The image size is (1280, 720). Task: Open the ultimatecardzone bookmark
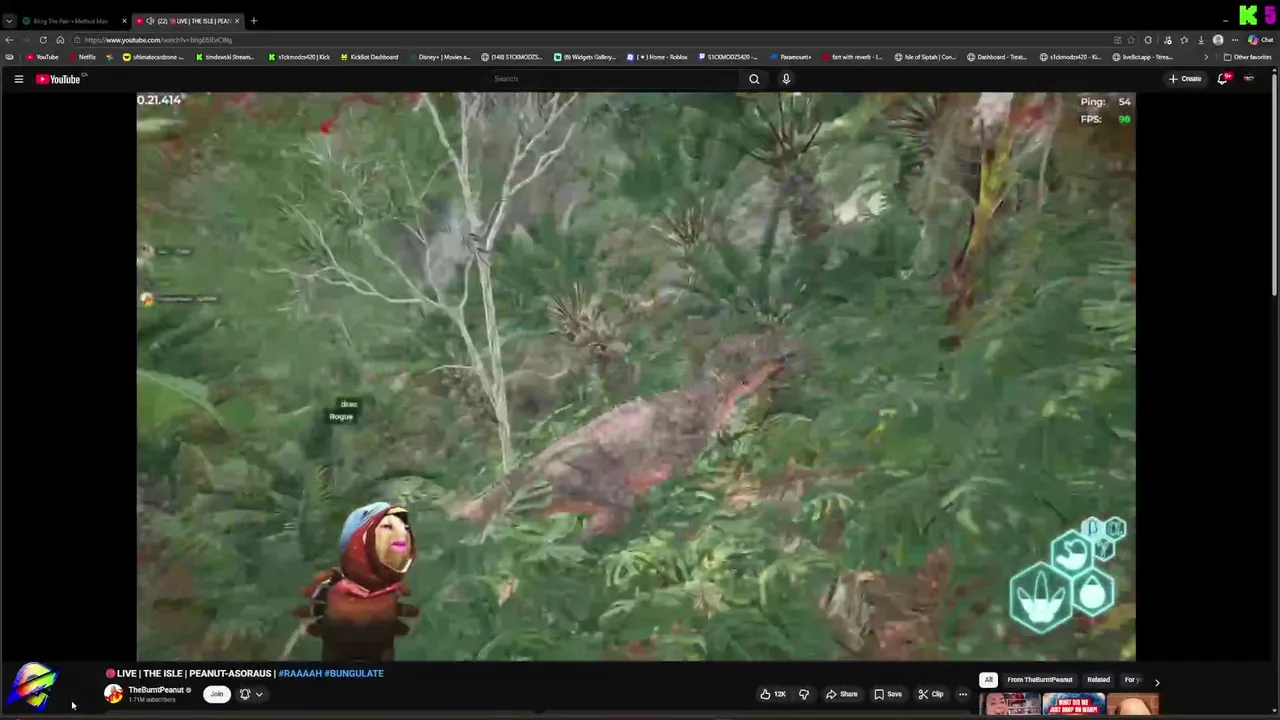tap(153, 57)
